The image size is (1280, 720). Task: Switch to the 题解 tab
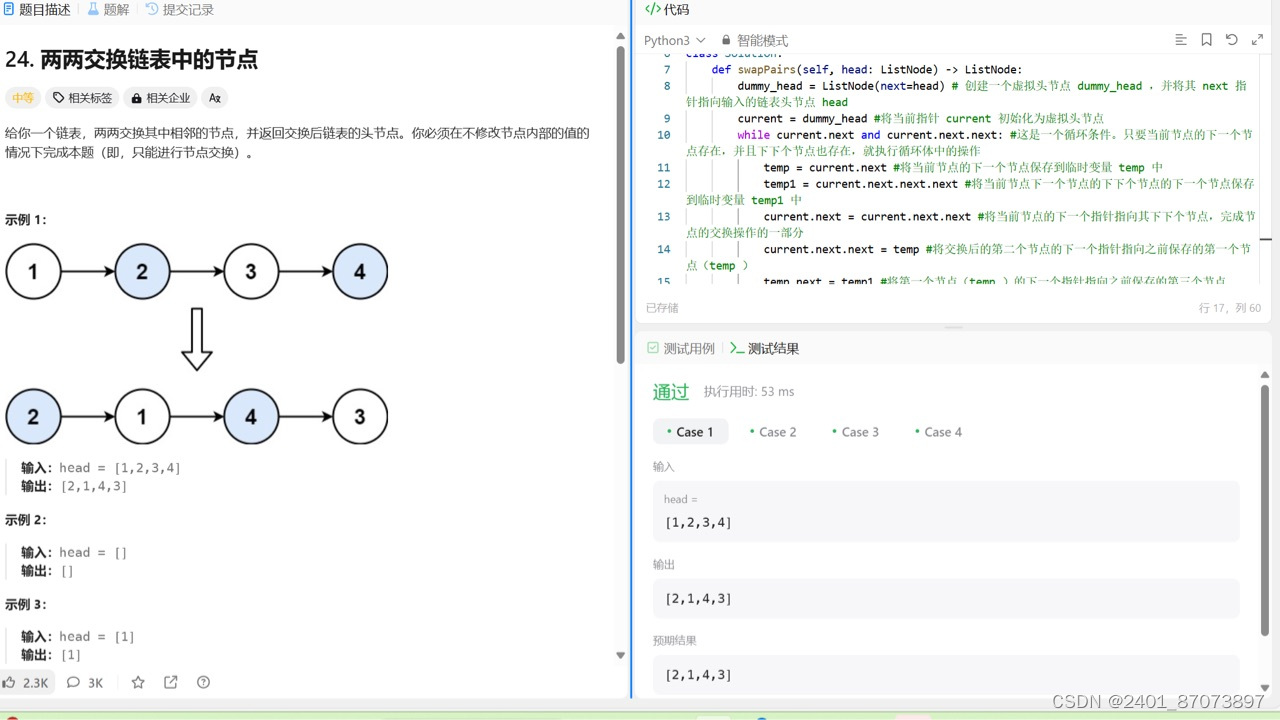[x=108, y=10]
